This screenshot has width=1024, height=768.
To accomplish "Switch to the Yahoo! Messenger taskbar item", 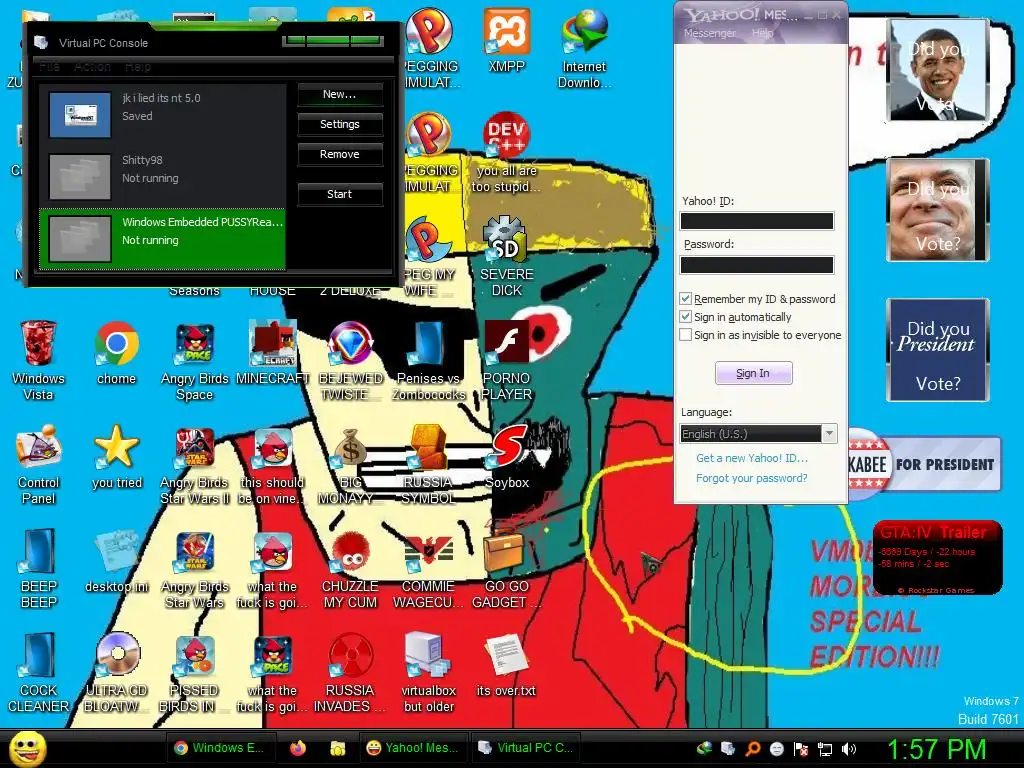I will 413,748.
